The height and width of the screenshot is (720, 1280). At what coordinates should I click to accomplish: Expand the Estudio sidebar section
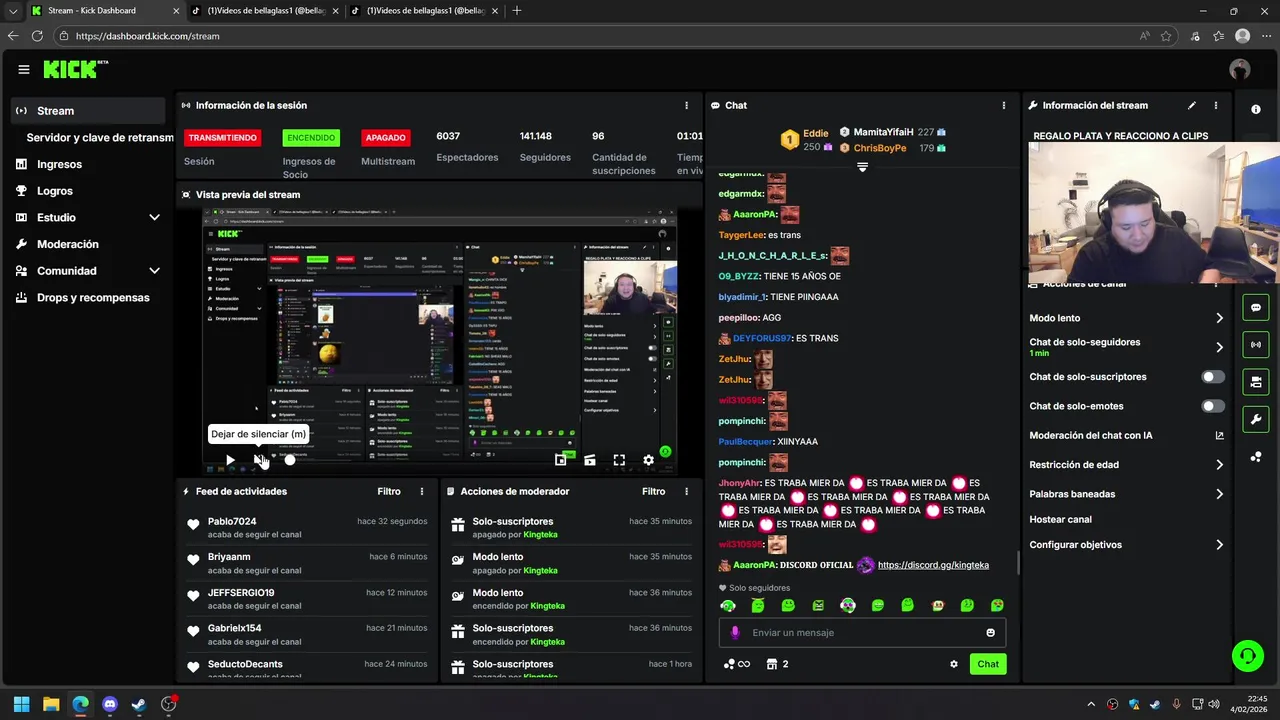click(x=154, y=217)
